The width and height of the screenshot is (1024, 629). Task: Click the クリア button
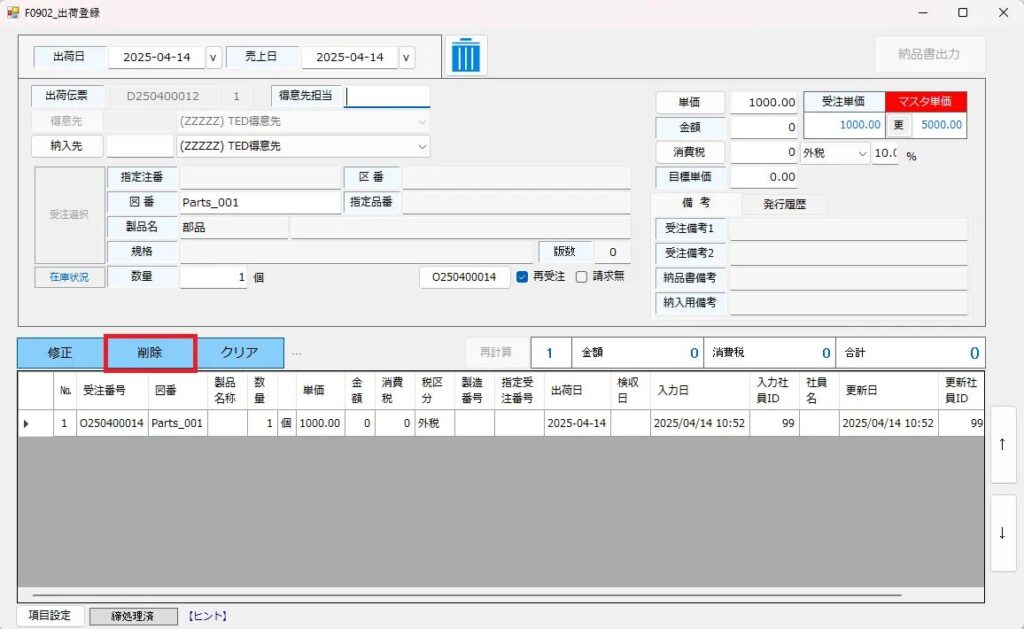pos(240,353)
